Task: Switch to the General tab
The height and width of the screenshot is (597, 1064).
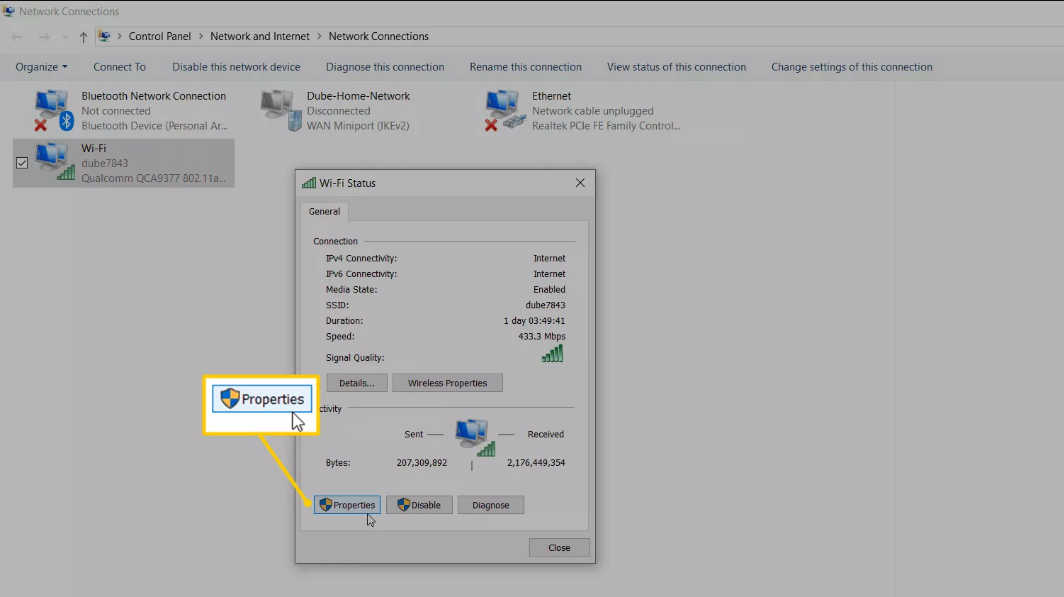Action: point(324,211)
